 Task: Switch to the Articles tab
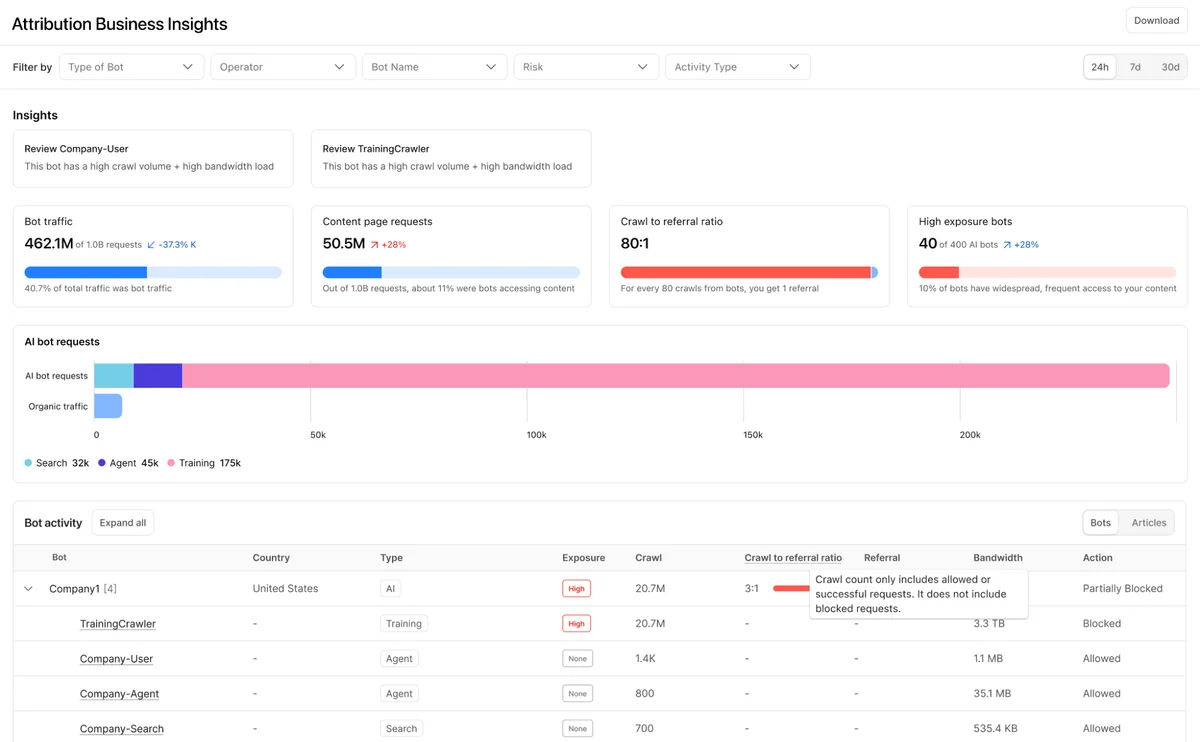1149,522
